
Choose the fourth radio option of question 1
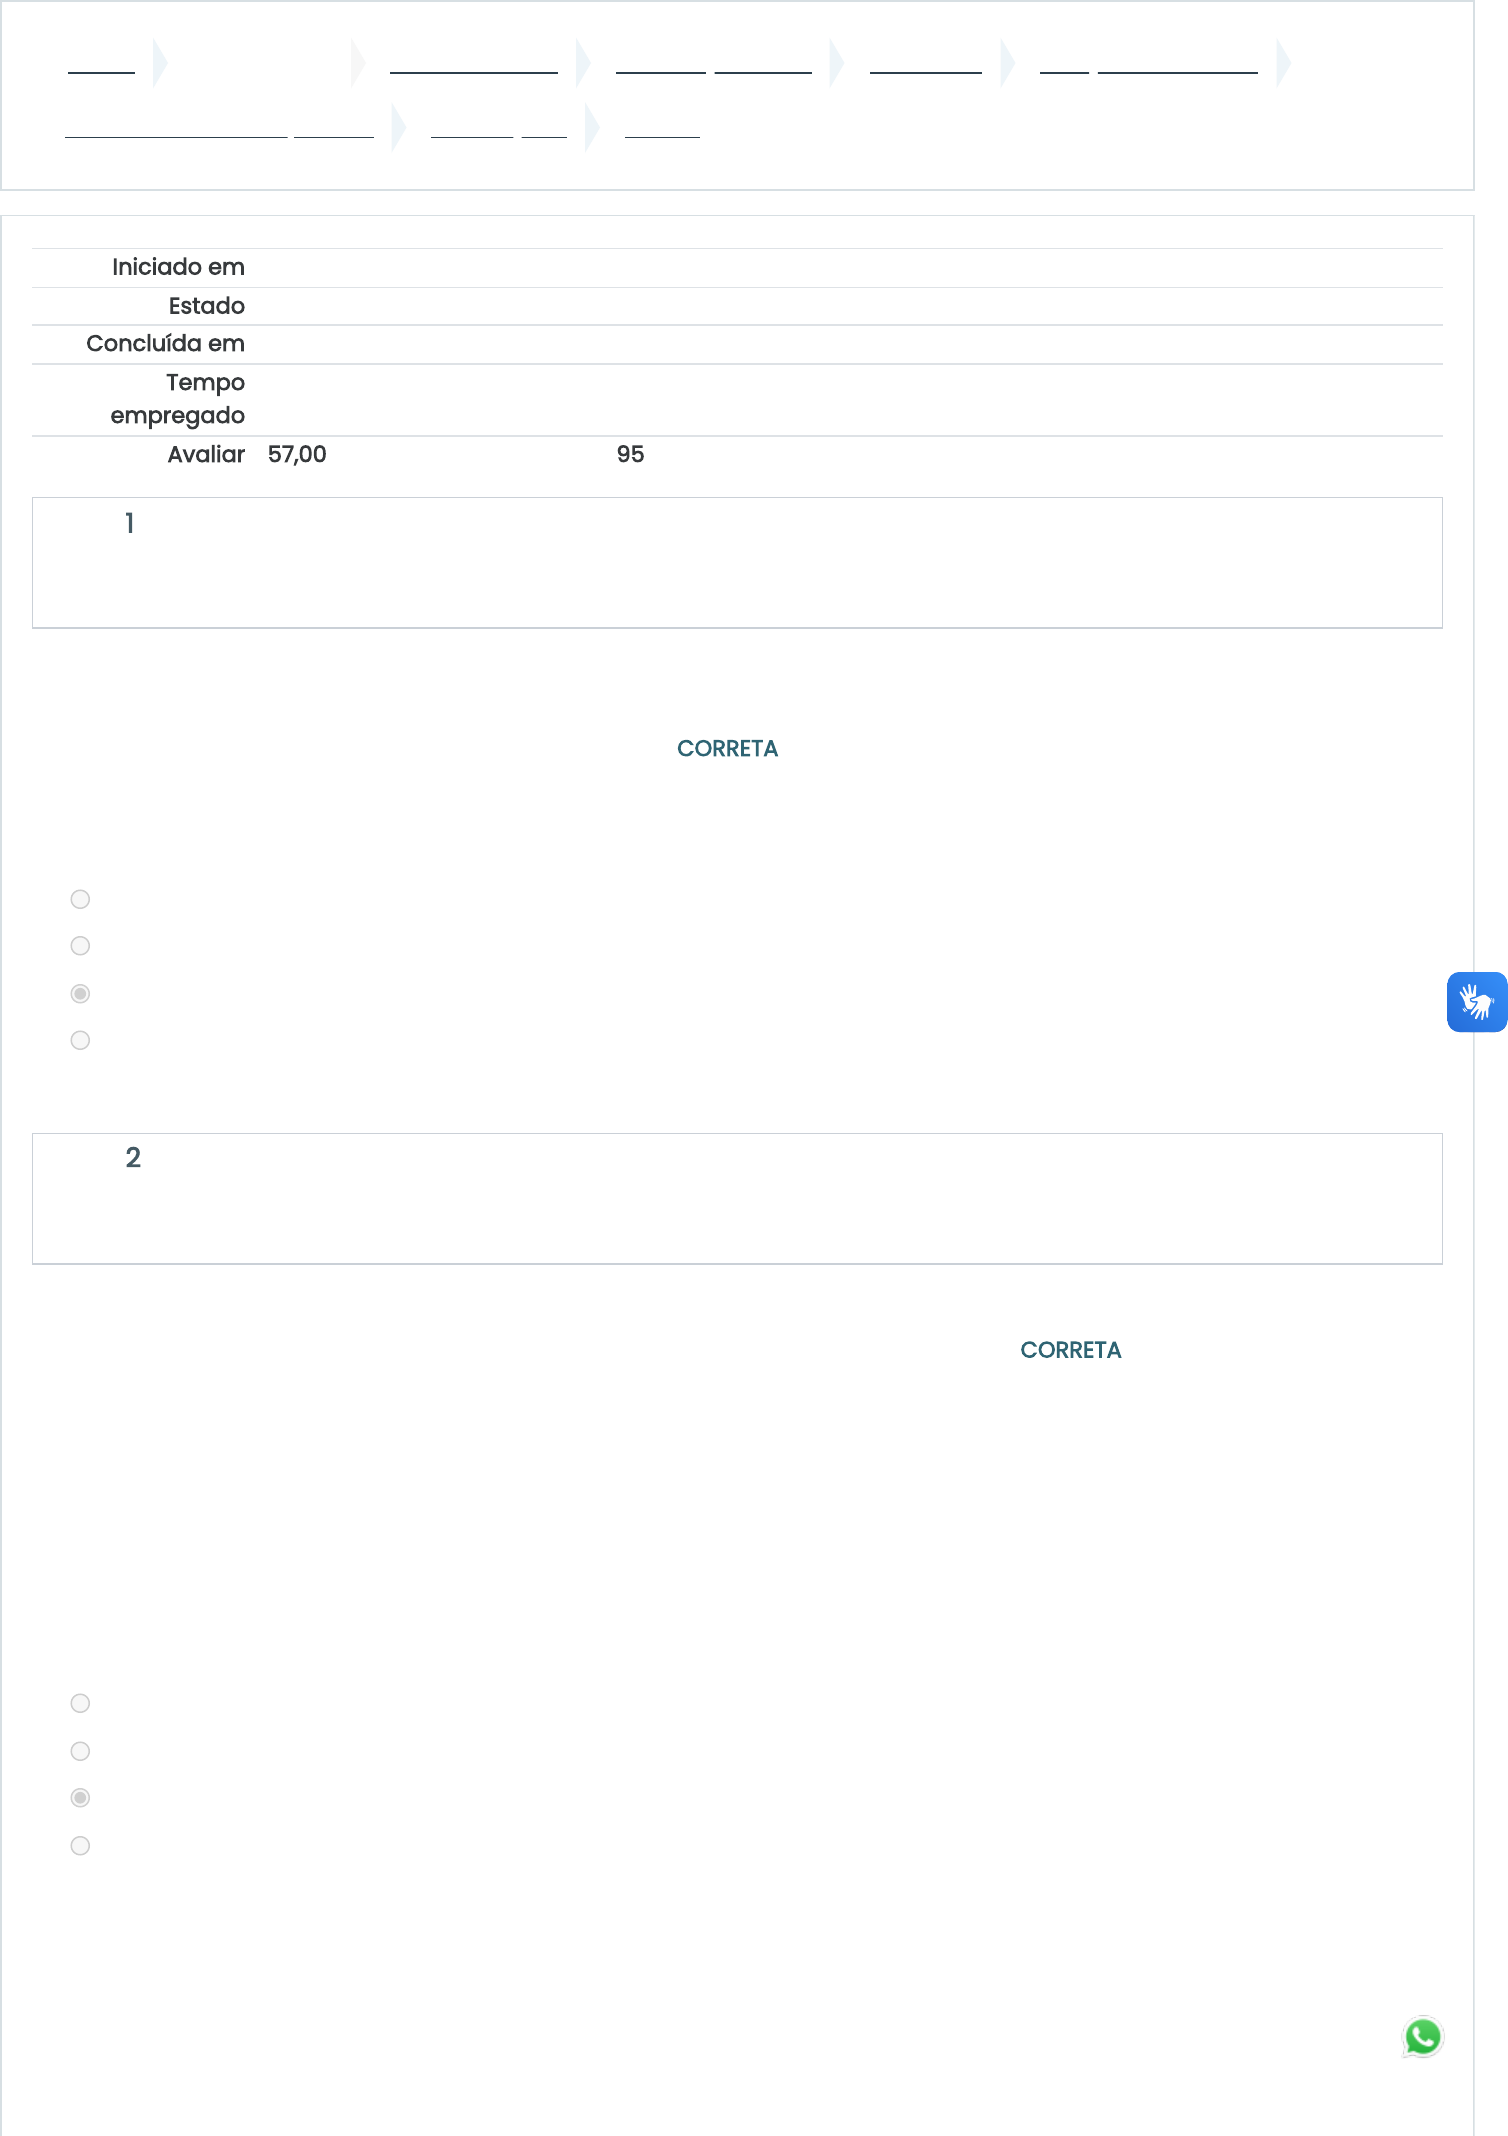pyautogui.click(x=81, y=1040)
